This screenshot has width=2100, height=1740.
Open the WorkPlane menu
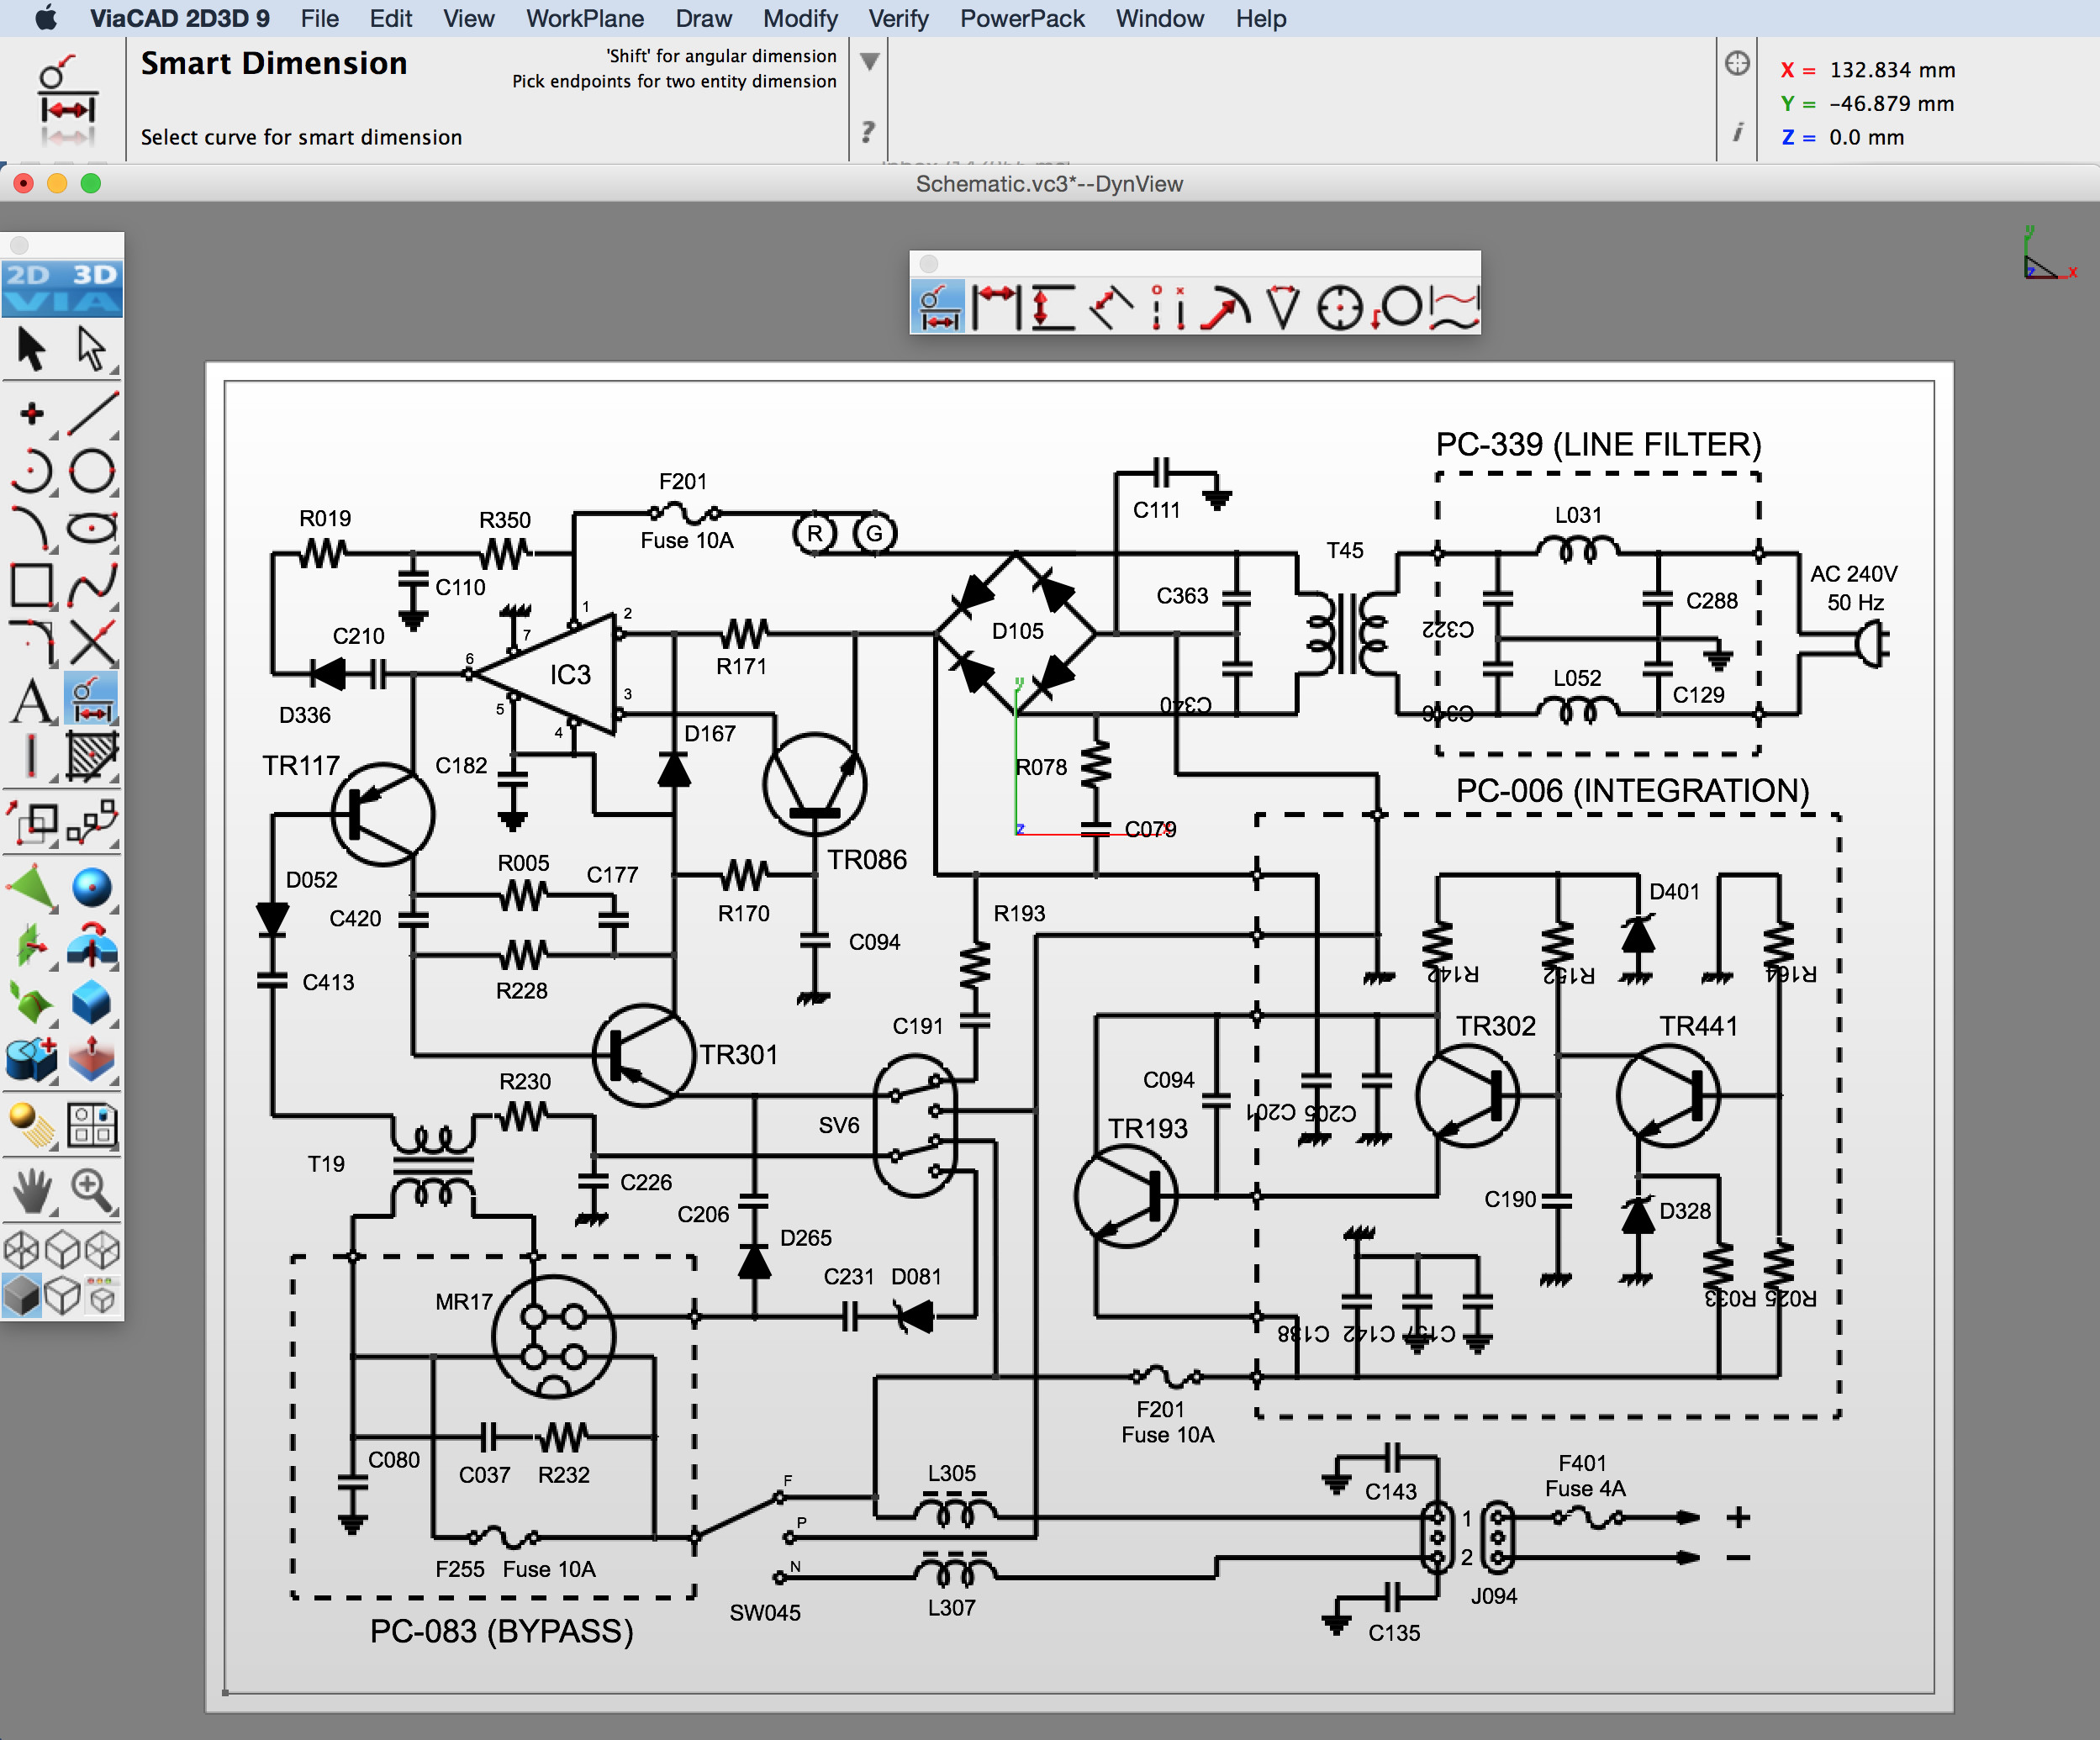pyautogui.click(x=584, y=18)
